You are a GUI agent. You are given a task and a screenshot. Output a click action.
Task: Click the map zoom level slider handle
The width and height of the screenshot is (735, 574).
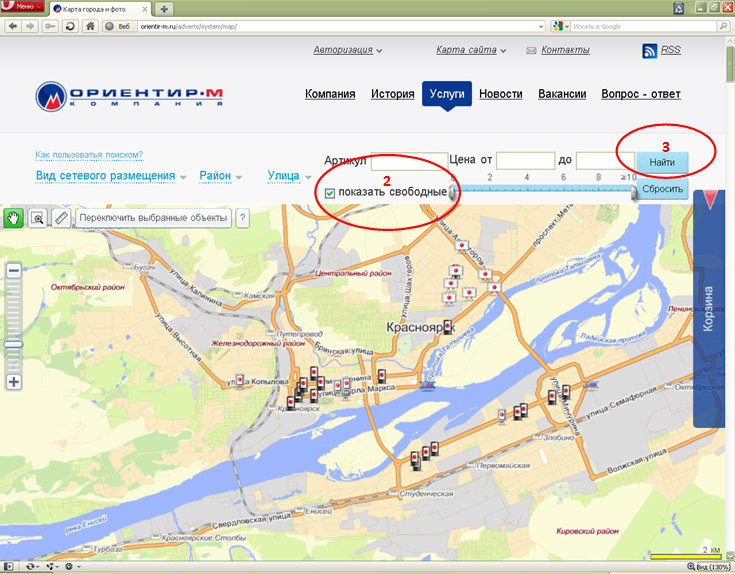click(x=14, y=344)
